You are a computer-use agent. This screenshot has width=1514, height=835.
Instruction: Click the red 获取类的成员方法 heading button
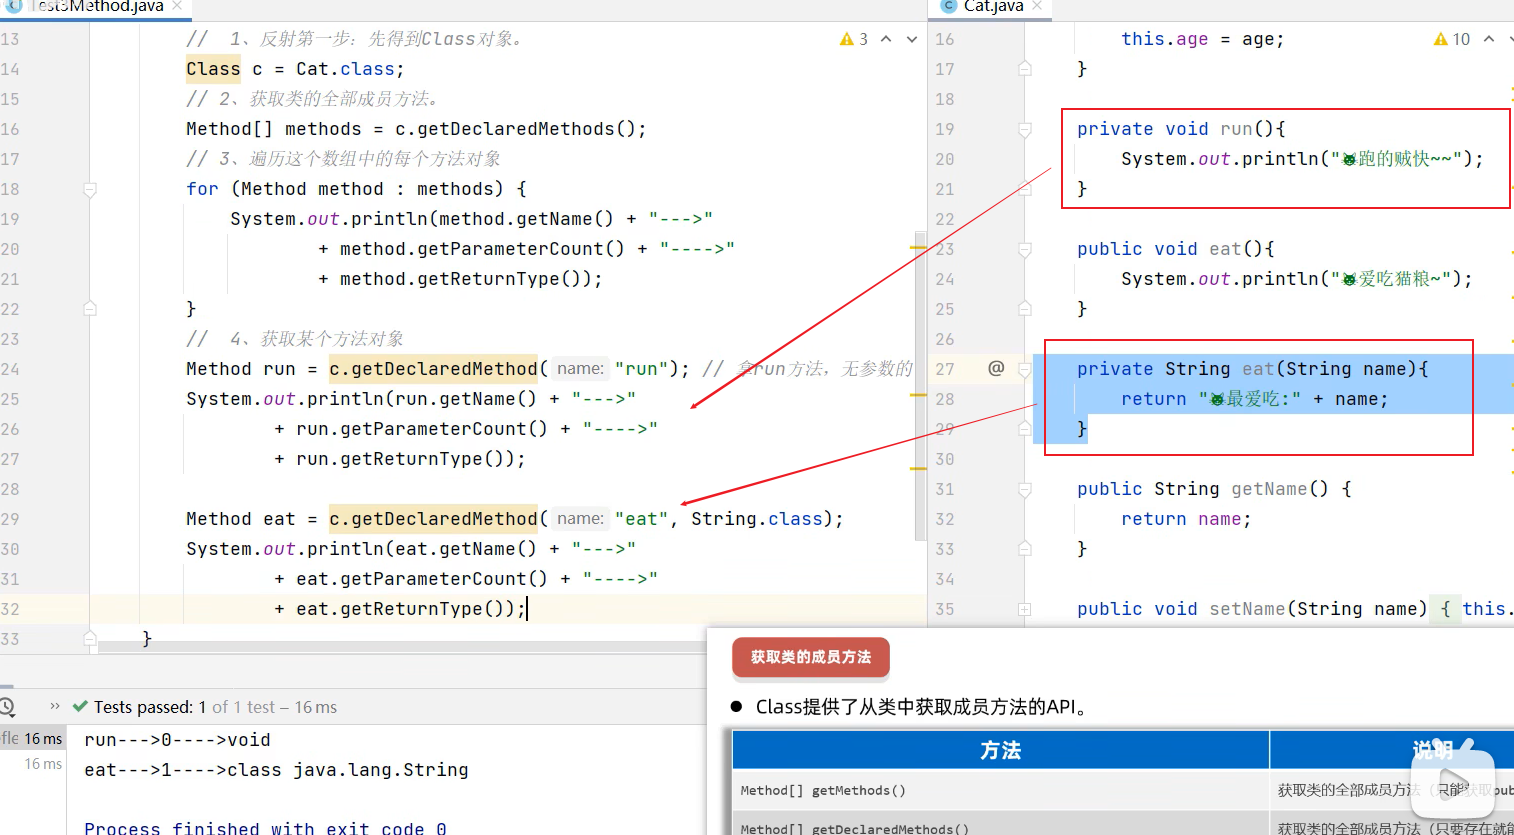(x=810, y=657)
